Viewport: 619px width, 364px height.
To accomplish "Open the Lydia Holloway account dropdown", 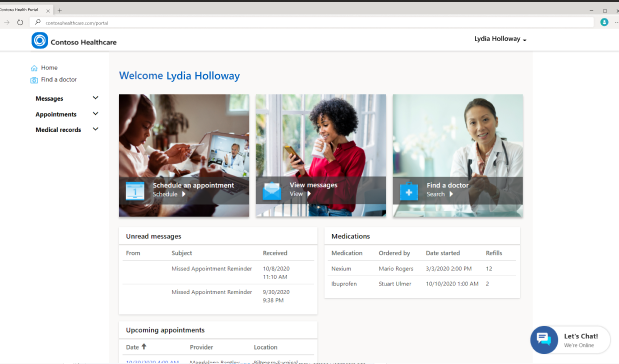I will coord(500,39).
